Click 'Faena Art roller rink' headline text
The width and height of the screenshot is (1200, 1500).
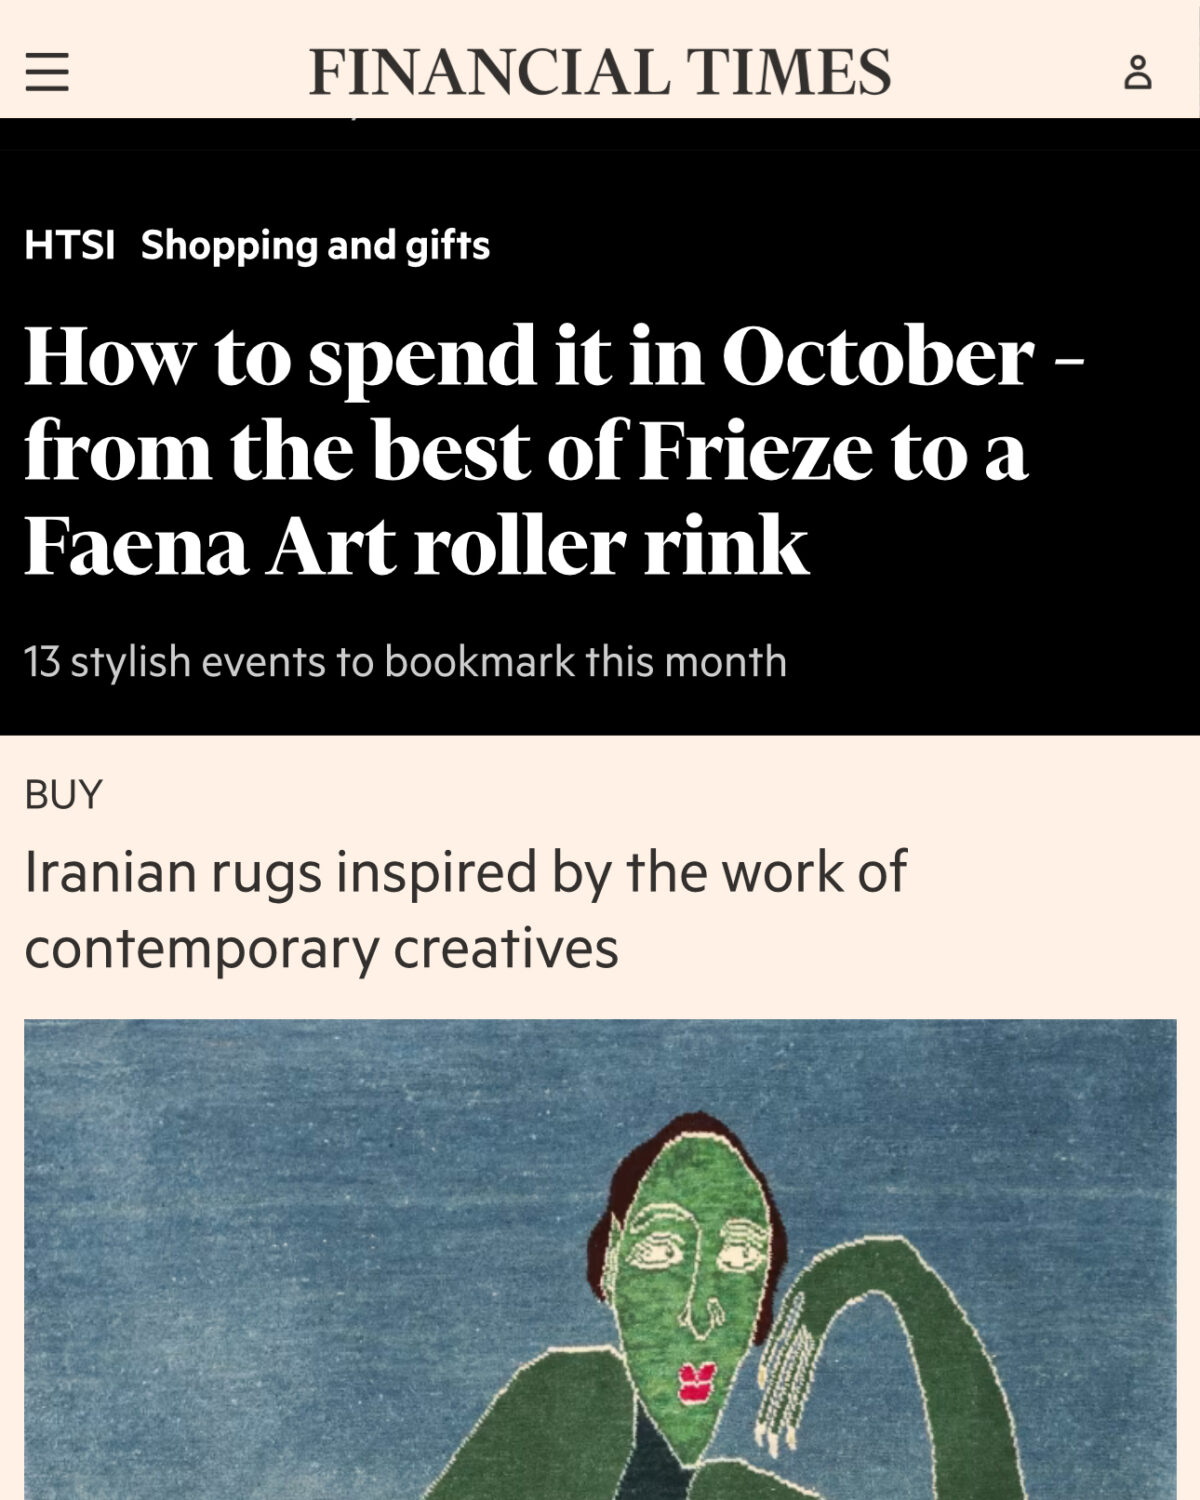coord(416,547)
